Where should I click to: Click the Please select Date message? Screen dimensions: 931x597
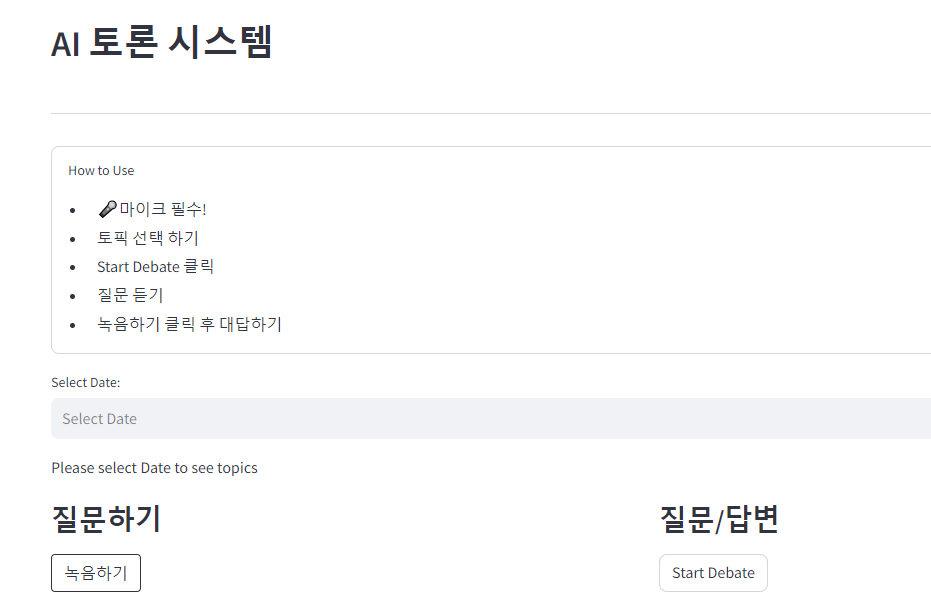tap(154, 468)
